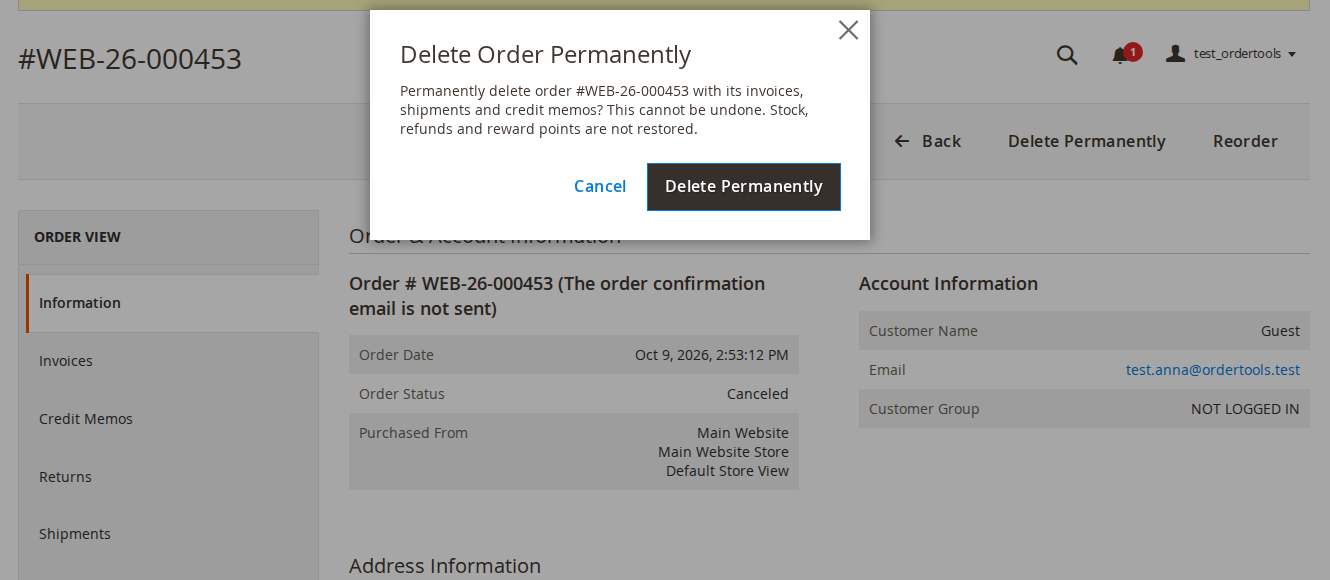Screen dimensions: 1330x580
Task: Click the Account Information heading
Action: point(948,284)
